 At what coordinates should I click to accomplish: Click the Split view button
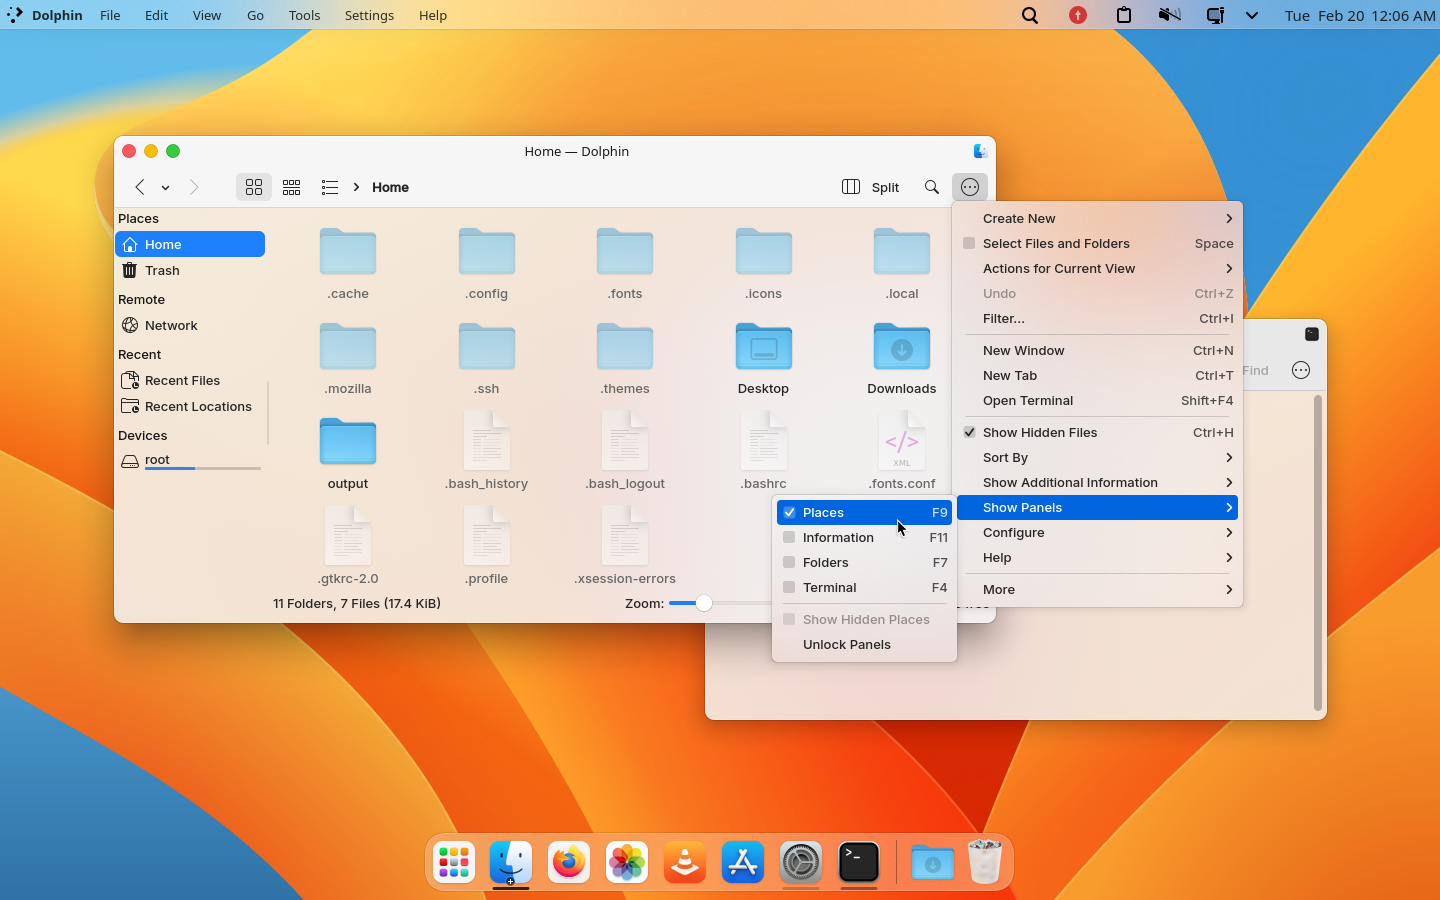pyautogui.click(x=871, y=187)
